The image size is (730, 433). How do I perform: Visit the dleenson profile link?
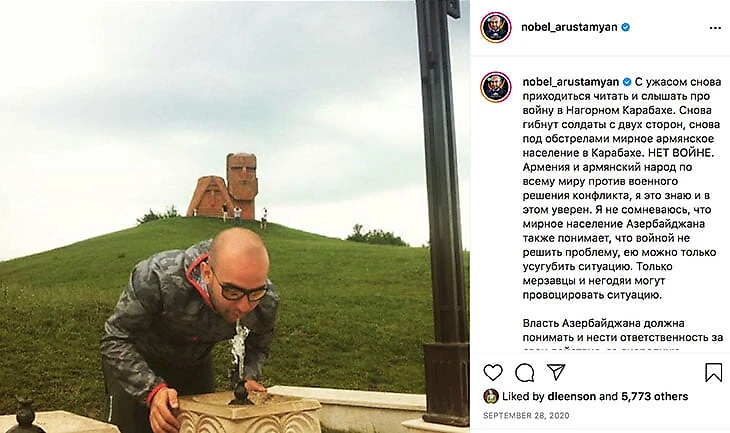(x=572, y=396)
